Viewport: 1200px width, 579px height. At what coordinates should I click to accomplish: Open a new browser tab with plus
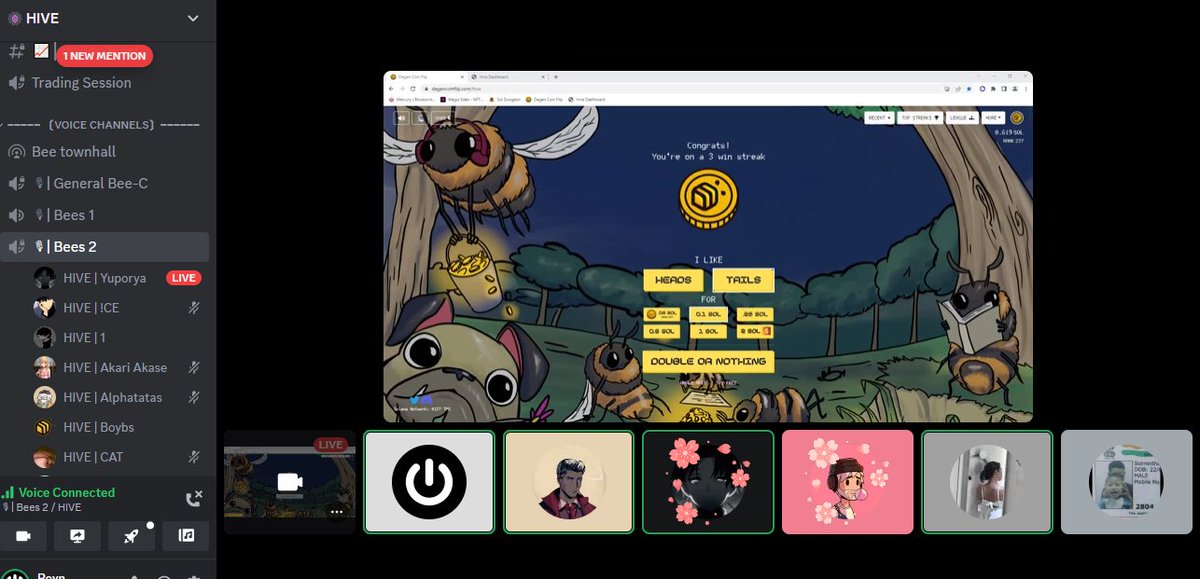(555, 76)
